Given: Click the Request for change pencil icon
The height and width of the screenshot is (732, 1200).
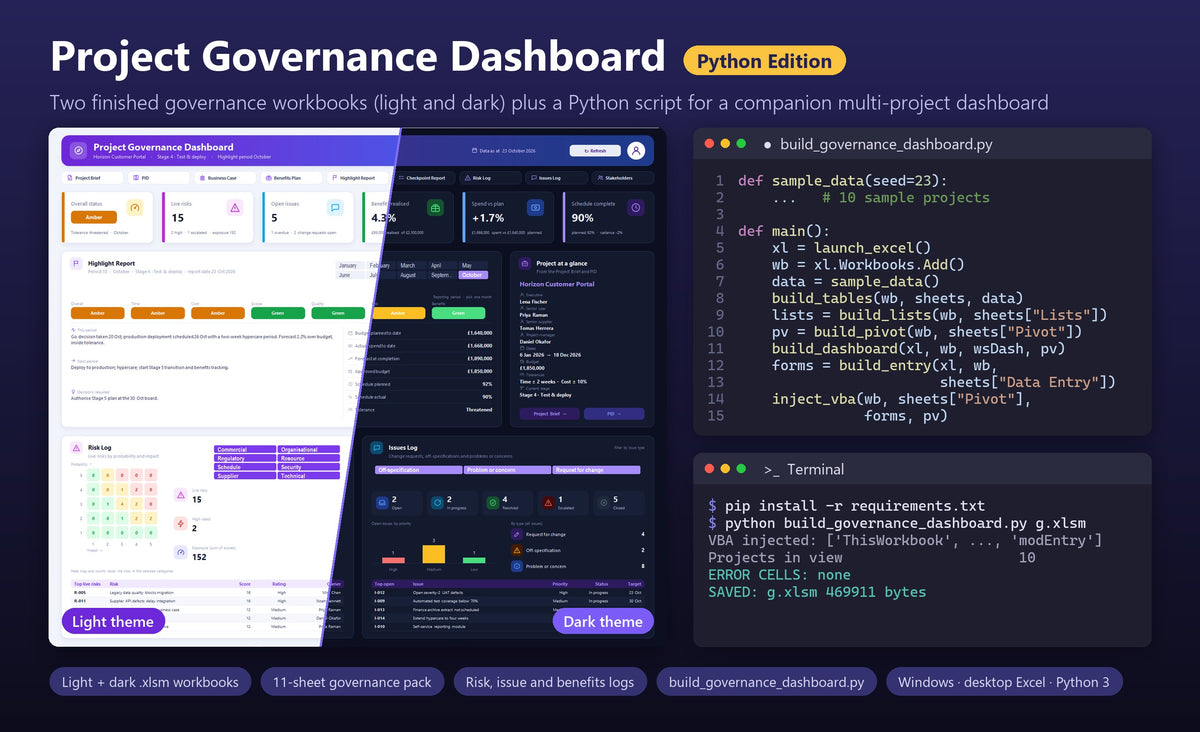Looking at the screenshot, I should coord(516,534).
